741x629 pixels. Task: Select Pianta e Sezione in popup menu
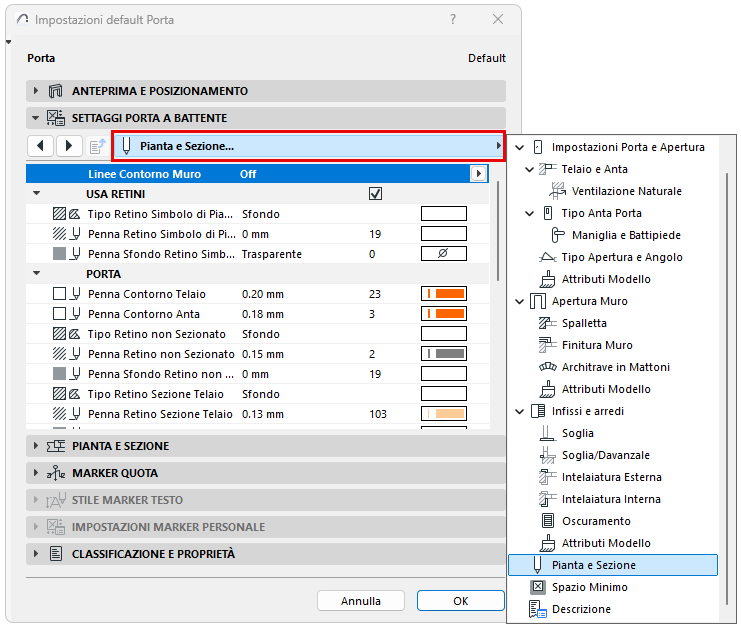613,565
